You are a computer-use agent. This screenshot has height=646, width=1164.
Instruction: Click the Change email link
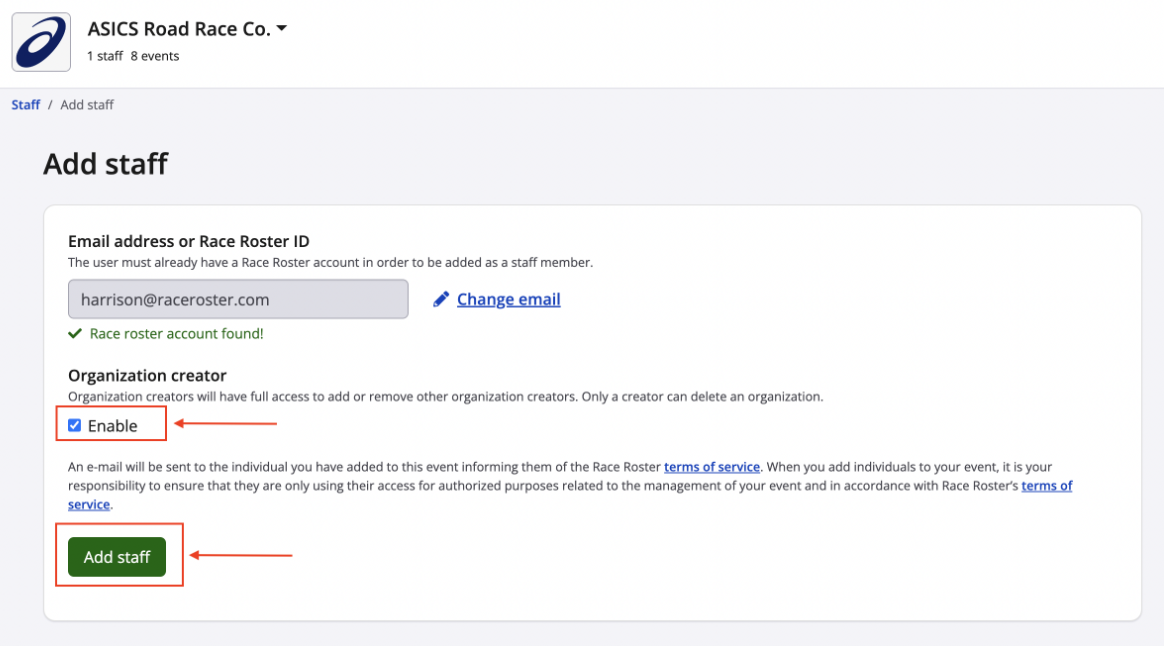pos(508,300)
